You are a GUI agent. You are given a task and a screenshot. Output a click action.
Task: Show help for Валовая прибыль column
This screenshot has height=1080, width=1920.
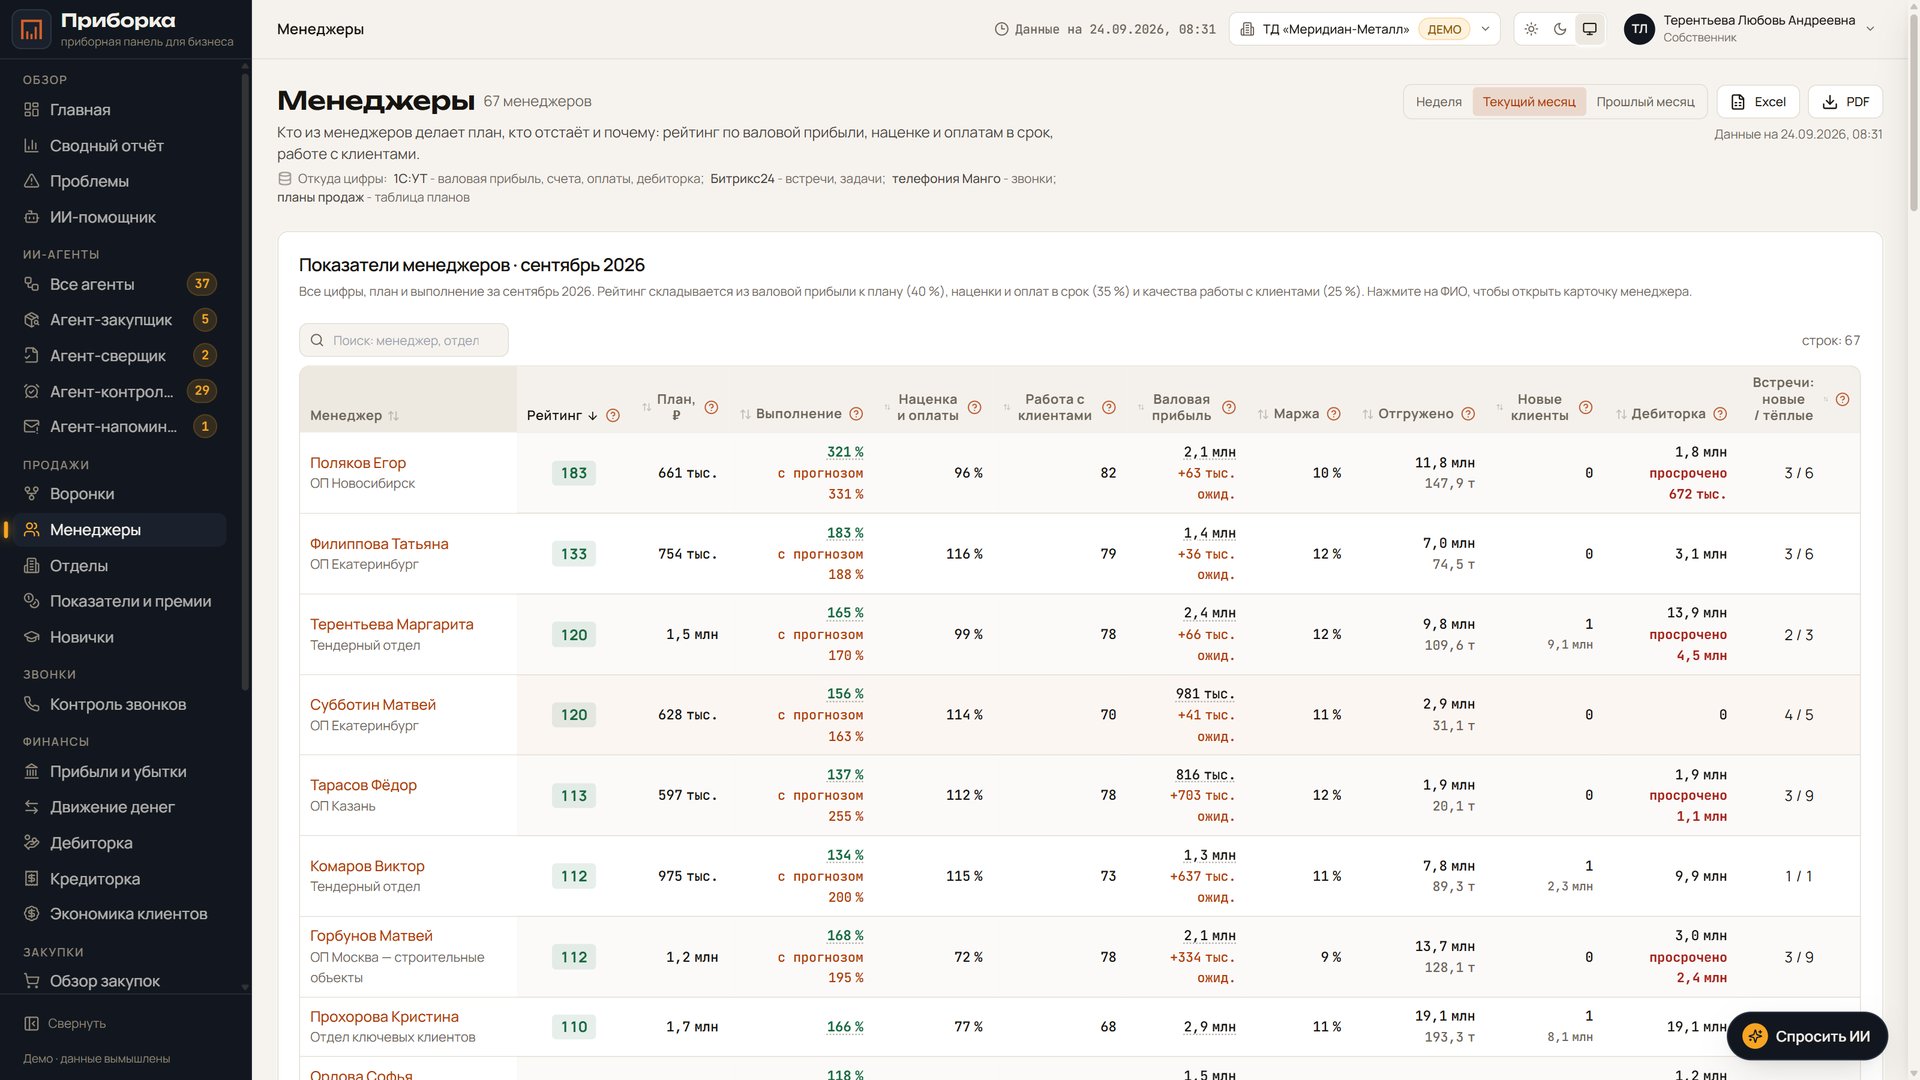click(x=1229, y=407)
